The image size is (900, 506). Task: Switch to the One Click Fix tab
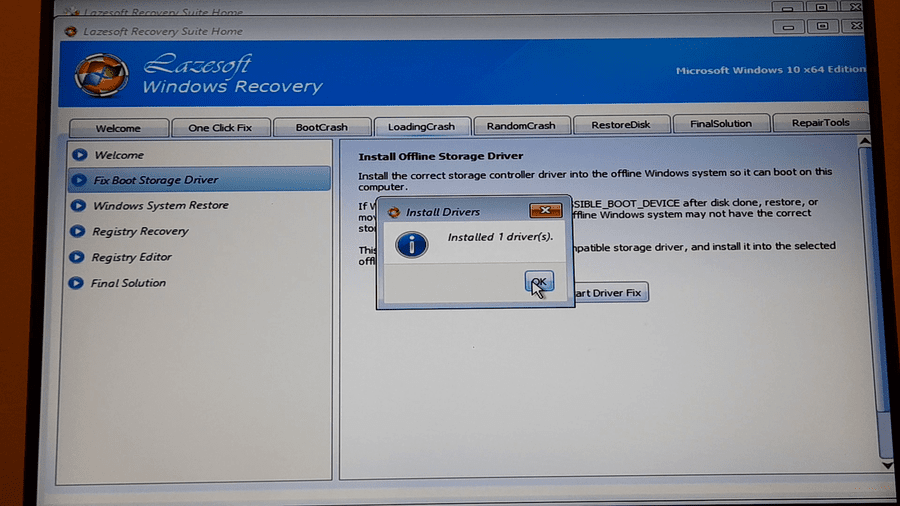point(220,127)
